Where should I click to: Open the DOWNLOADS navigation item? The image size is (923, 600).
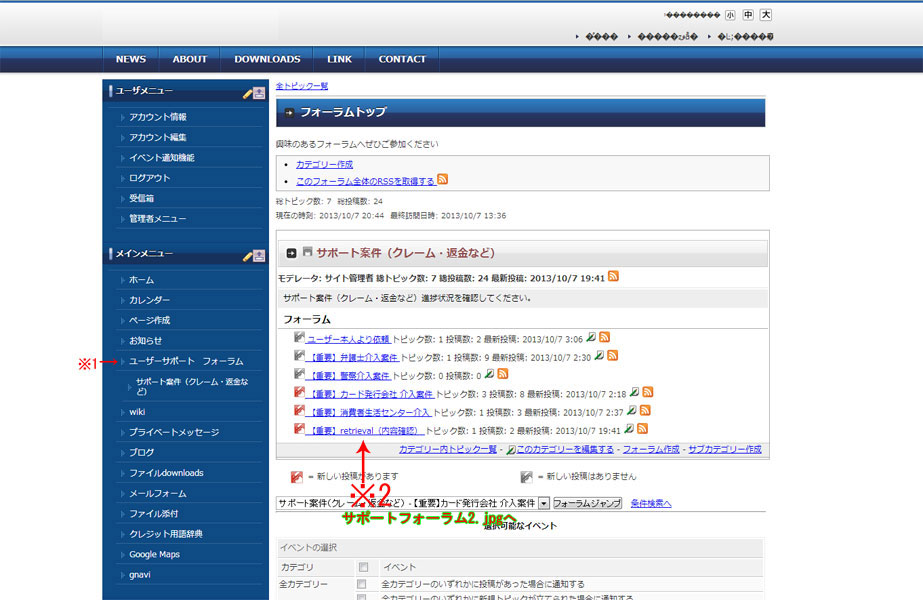[x=267, y=59]
